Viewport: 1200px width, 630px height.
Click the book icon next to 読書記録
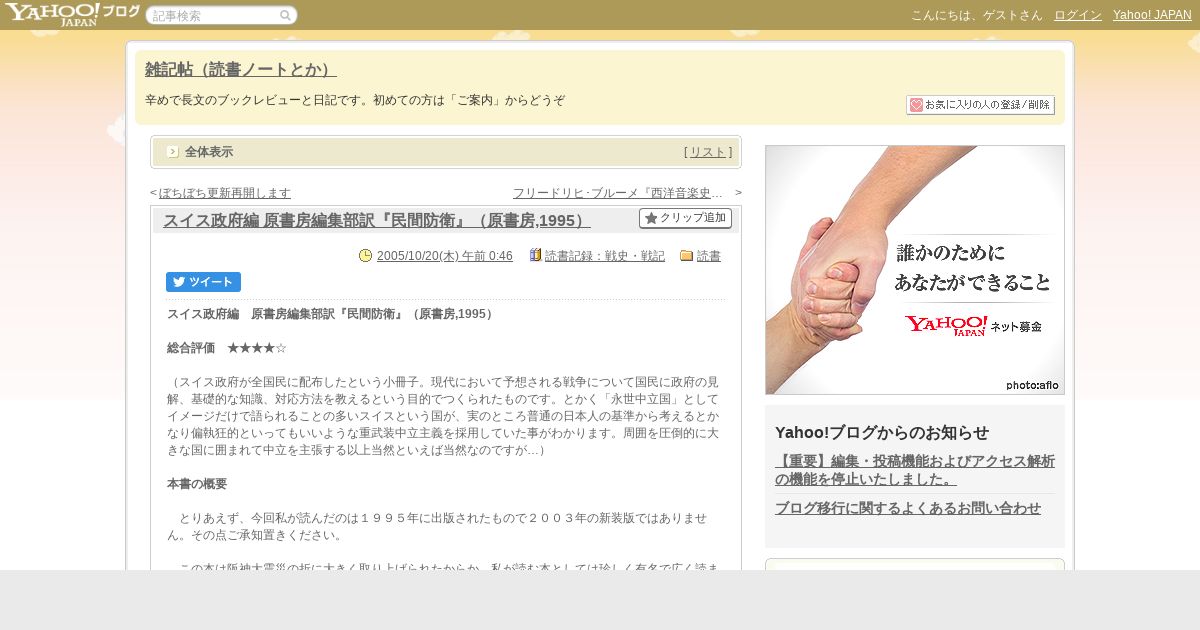coord(535,256)
